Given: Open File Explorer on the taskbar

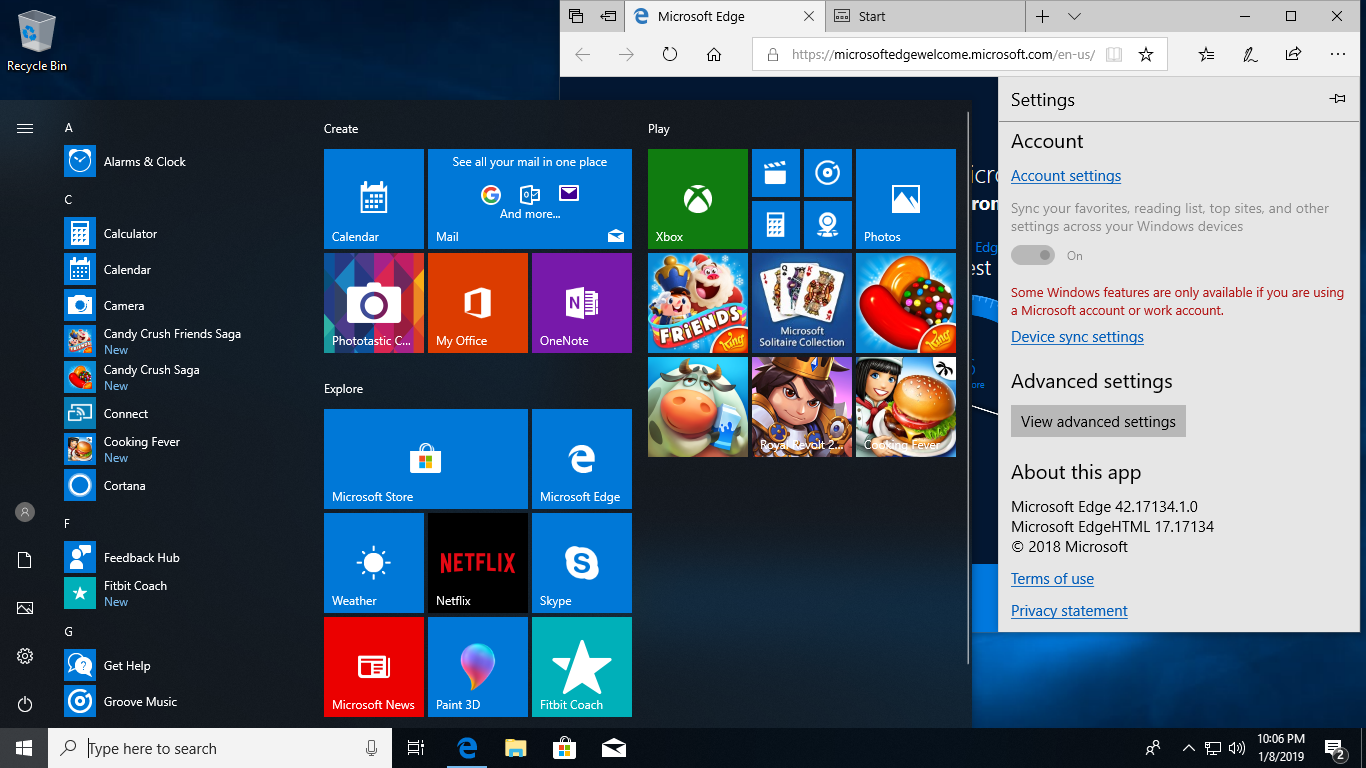Looking at the screenshot, I should pyautogui.click(x=515, y=748).
